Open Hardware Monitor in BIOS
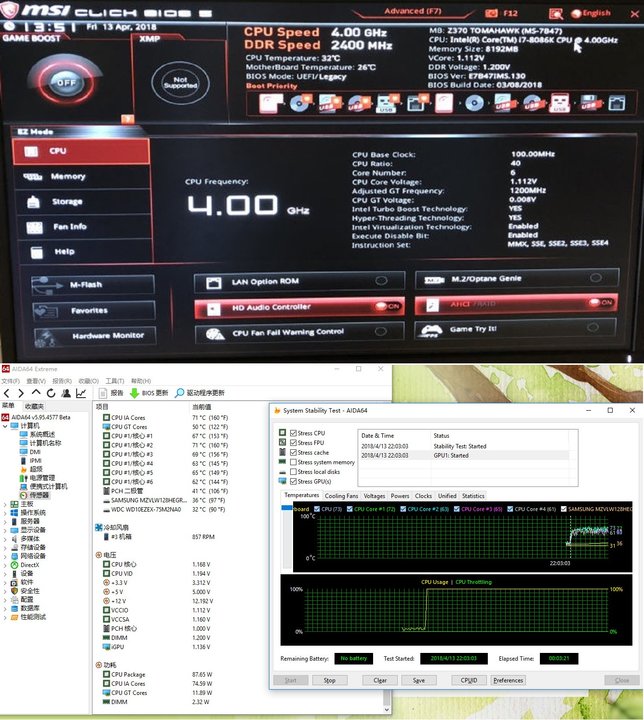The height and width of the screenshot is (720, 644). point(95,336)
